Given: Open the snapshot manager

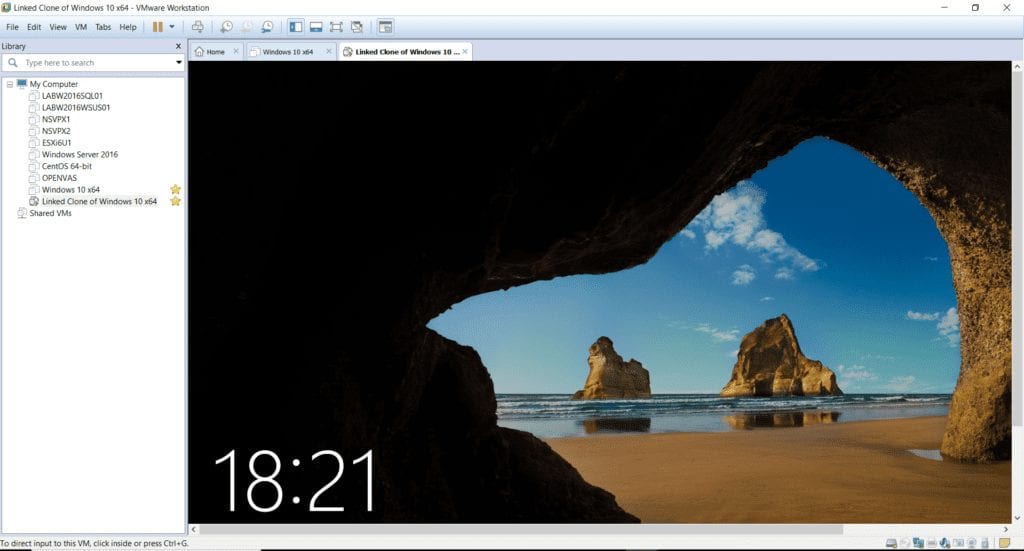Looking at the screenshot, I should pyautogui.click(x=267, y=27).
